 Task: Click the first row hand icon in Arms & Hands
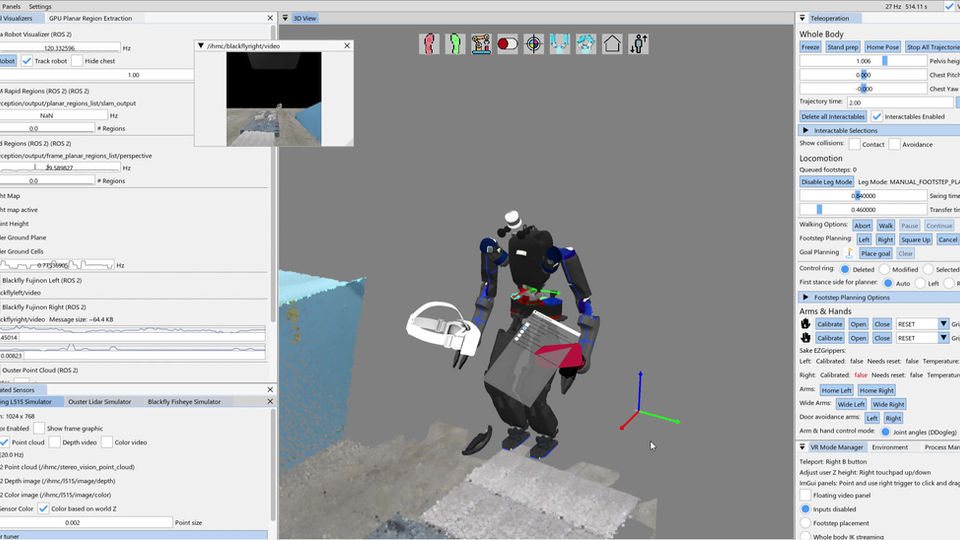tap(805, 324)
